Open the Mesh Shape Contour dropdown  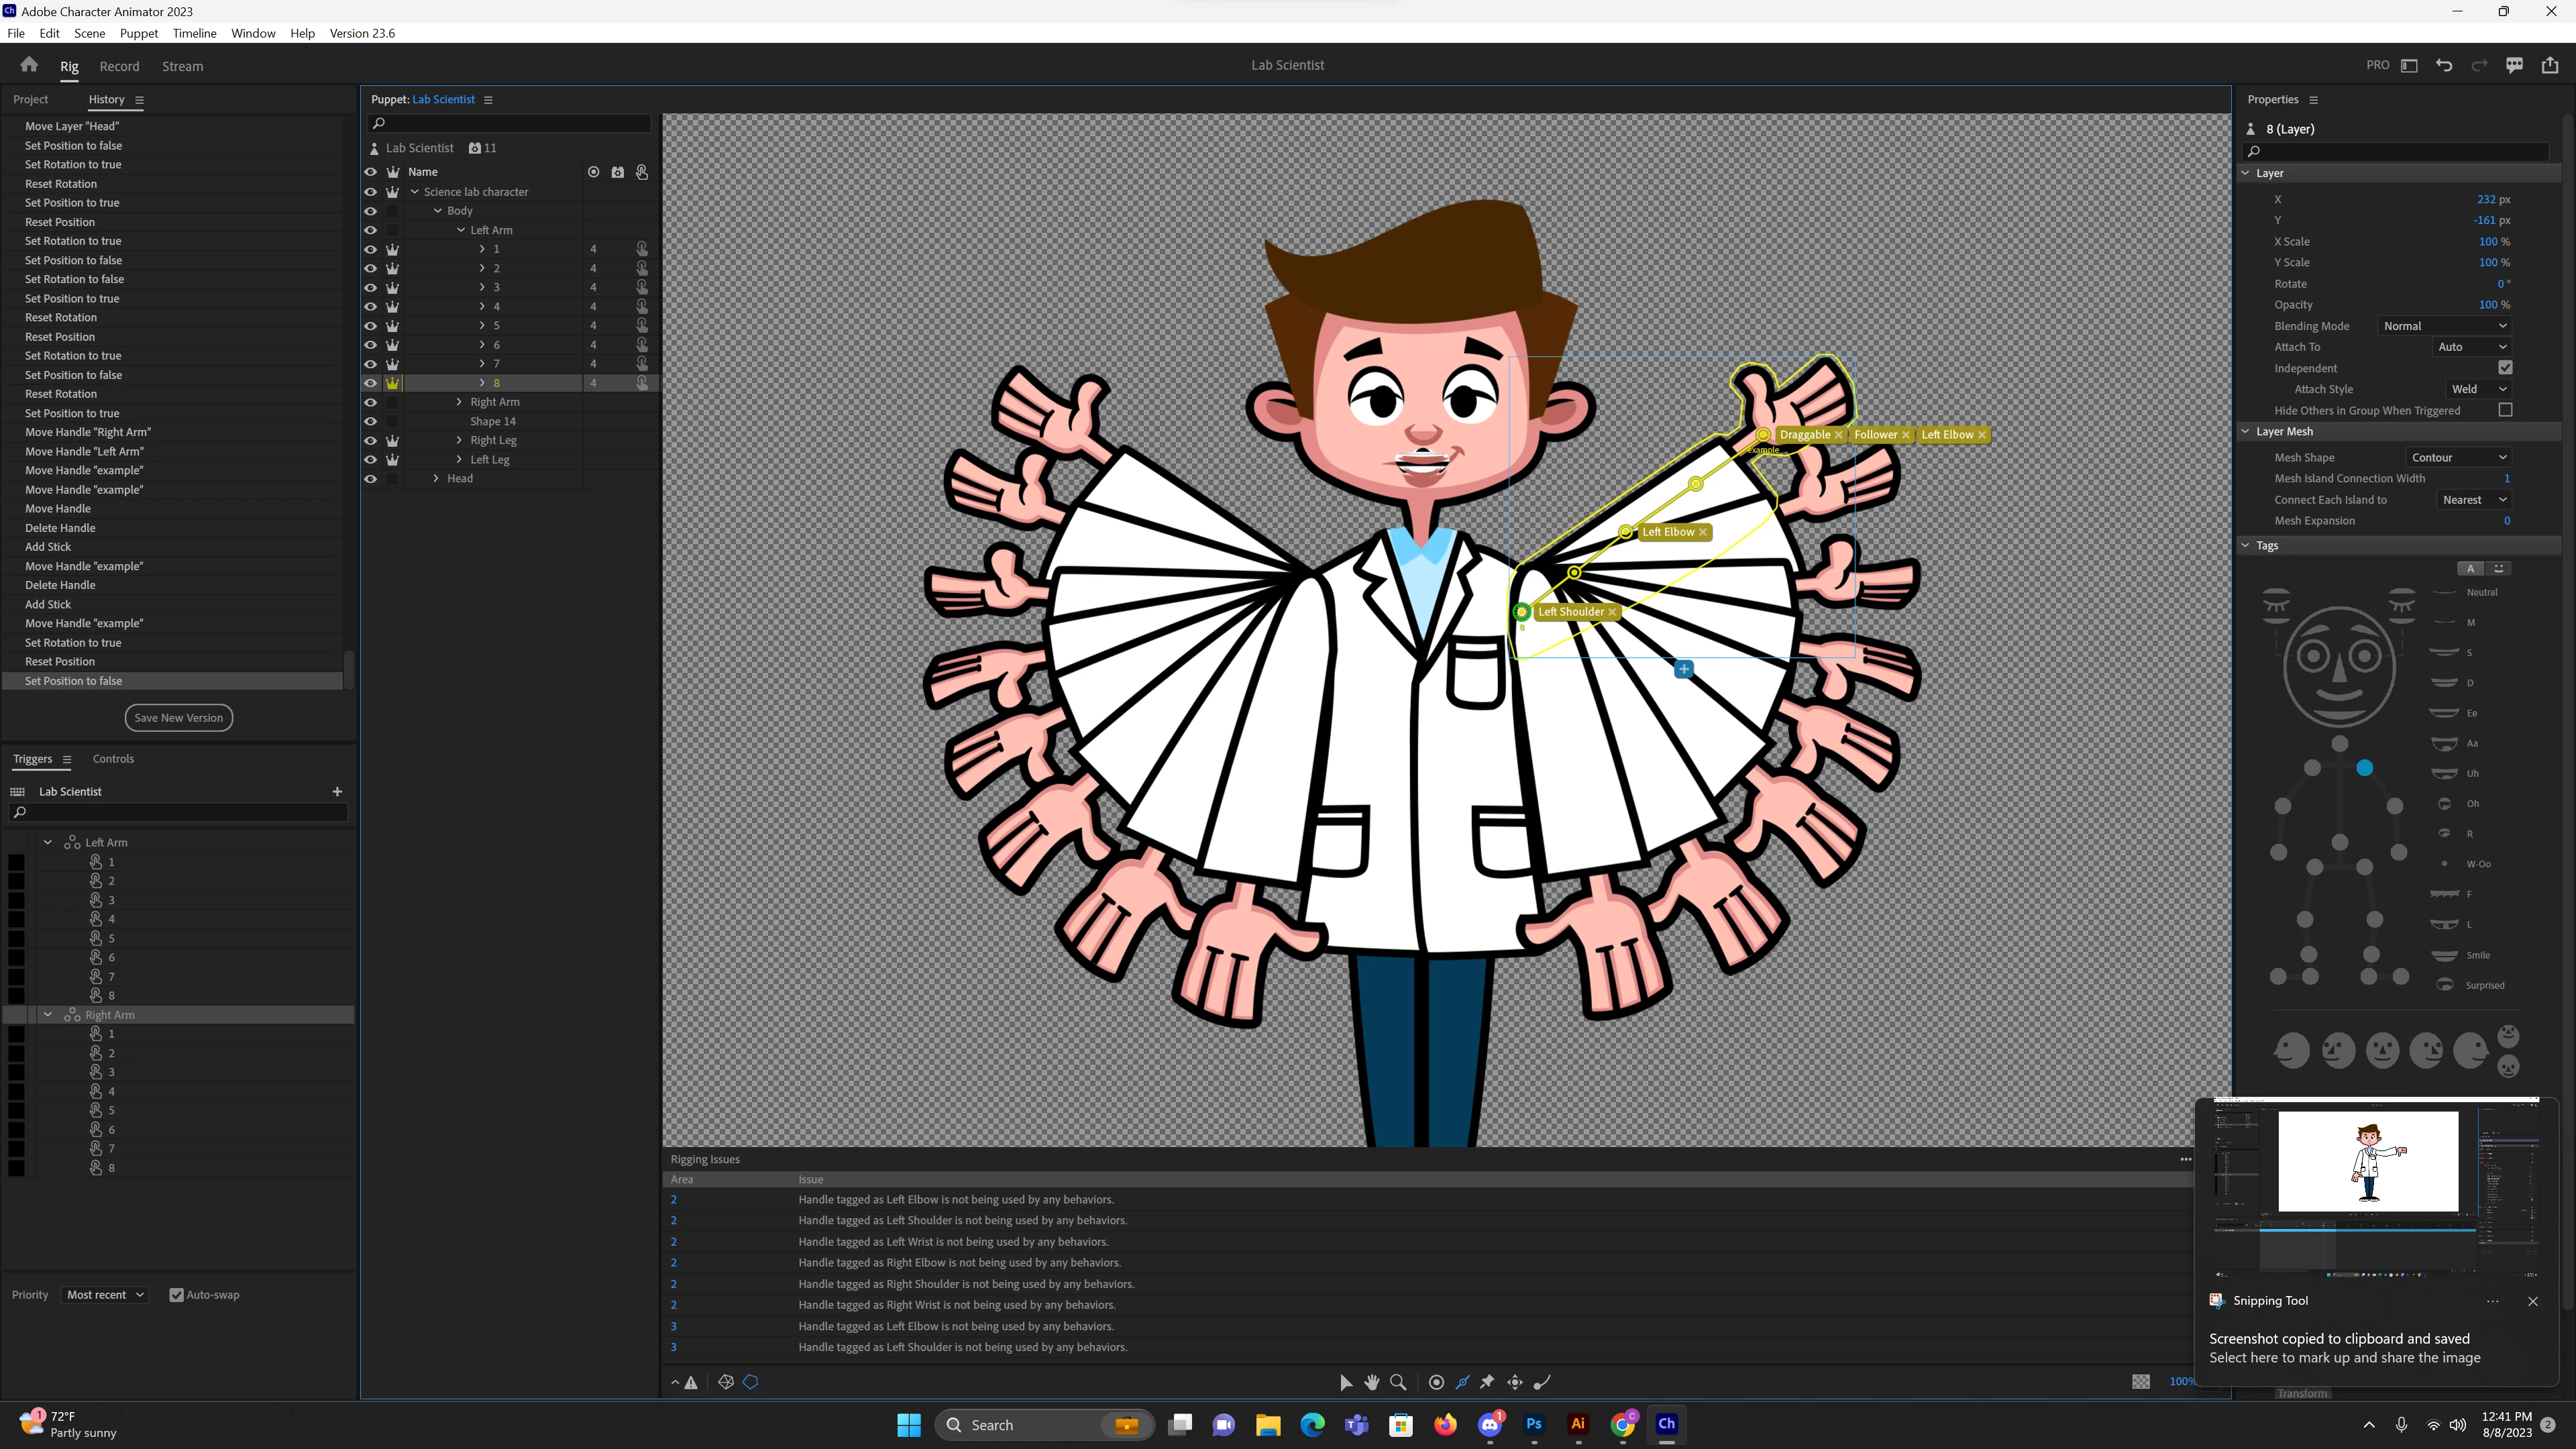[2458, 457]
